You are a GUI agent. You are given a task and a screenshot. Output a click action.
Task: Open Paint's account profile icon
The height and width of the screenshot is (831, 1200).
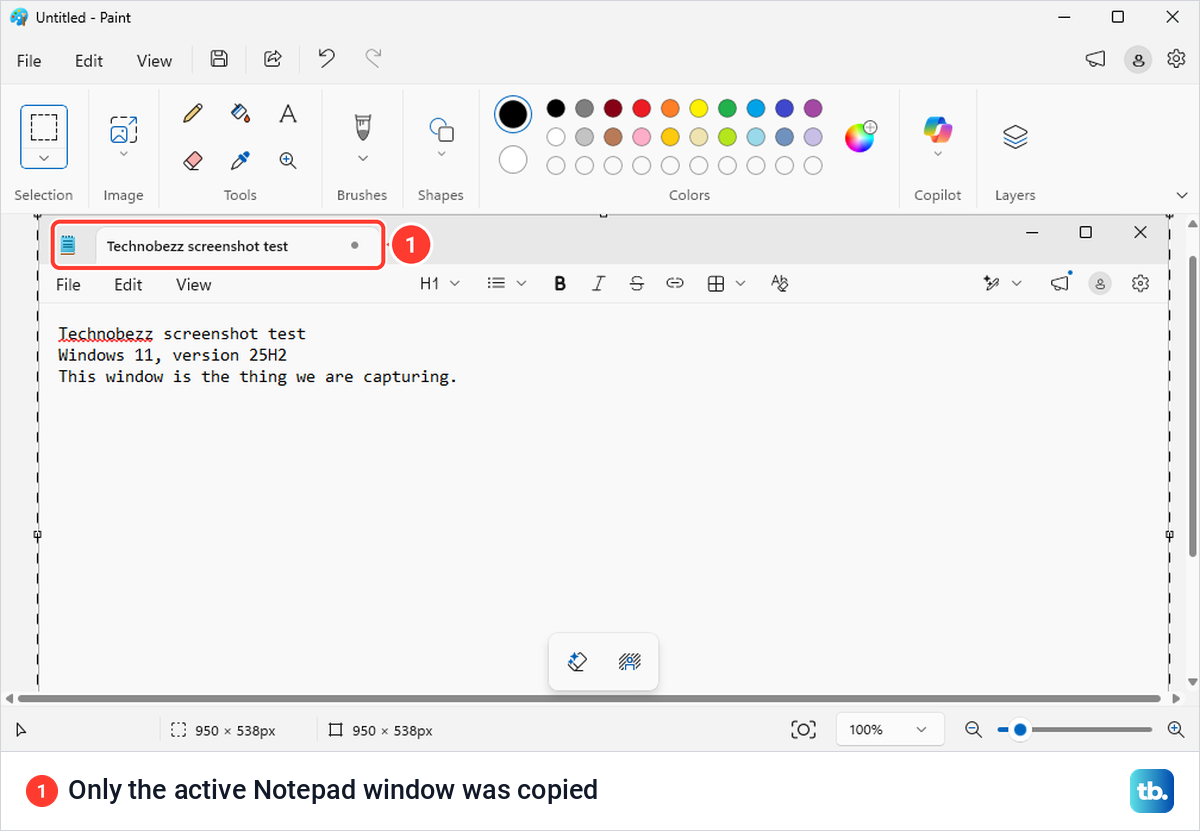point(1137,60)
